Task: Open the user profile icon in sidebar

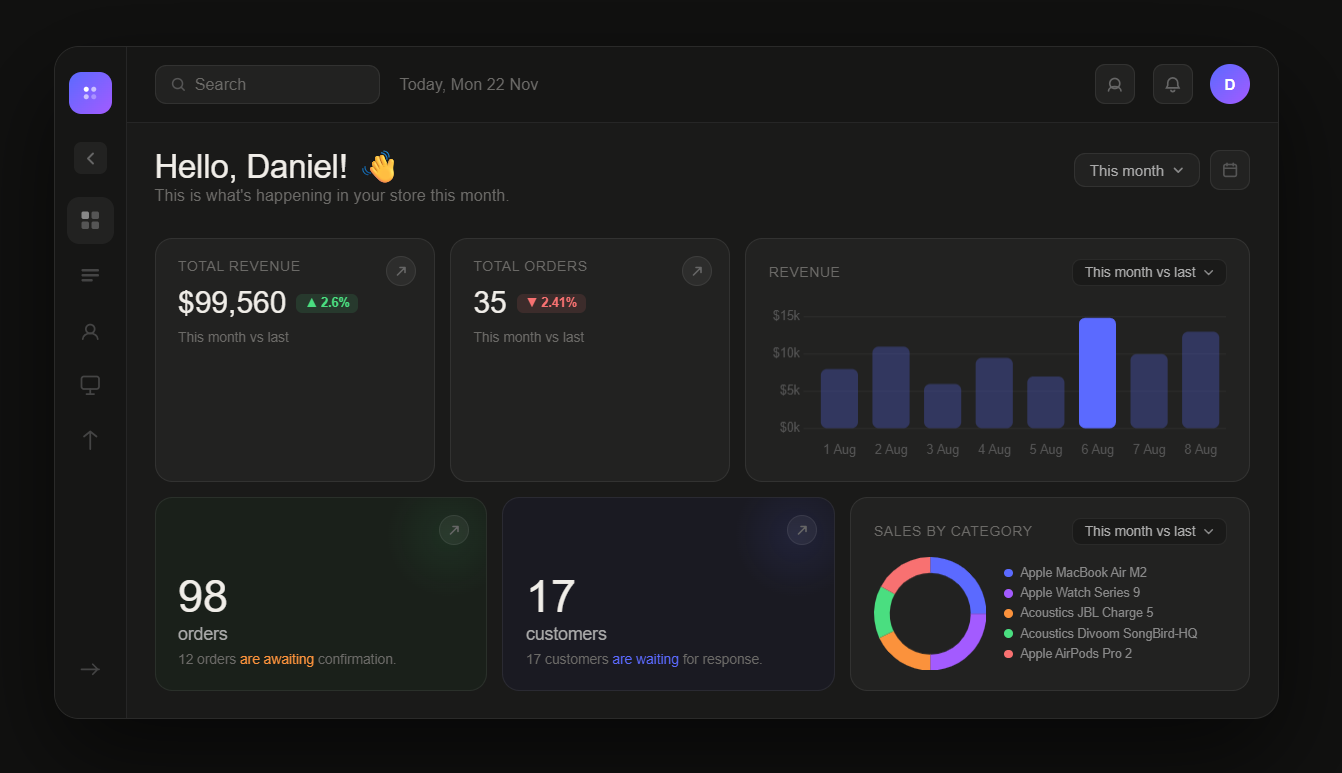Action: click(90, 331)
